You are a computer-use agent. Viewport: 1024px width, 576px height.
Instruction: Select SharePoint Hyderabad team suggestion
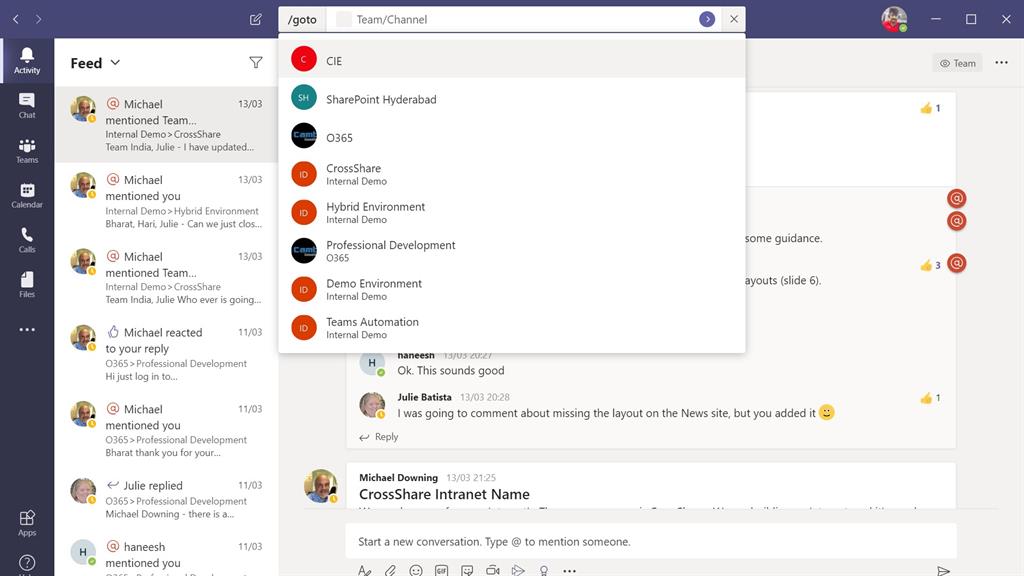(511, 99)
